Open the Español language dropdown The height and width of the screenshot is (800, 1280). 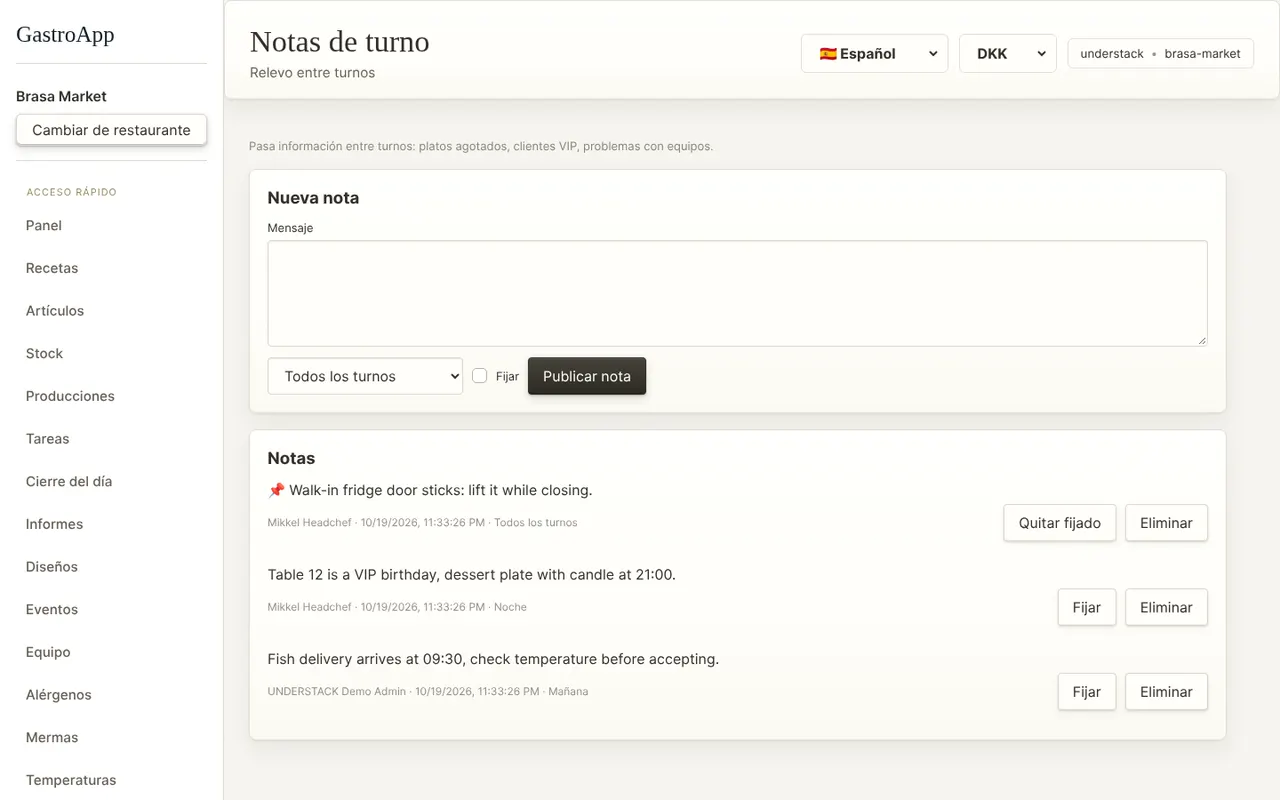[874, 54]
